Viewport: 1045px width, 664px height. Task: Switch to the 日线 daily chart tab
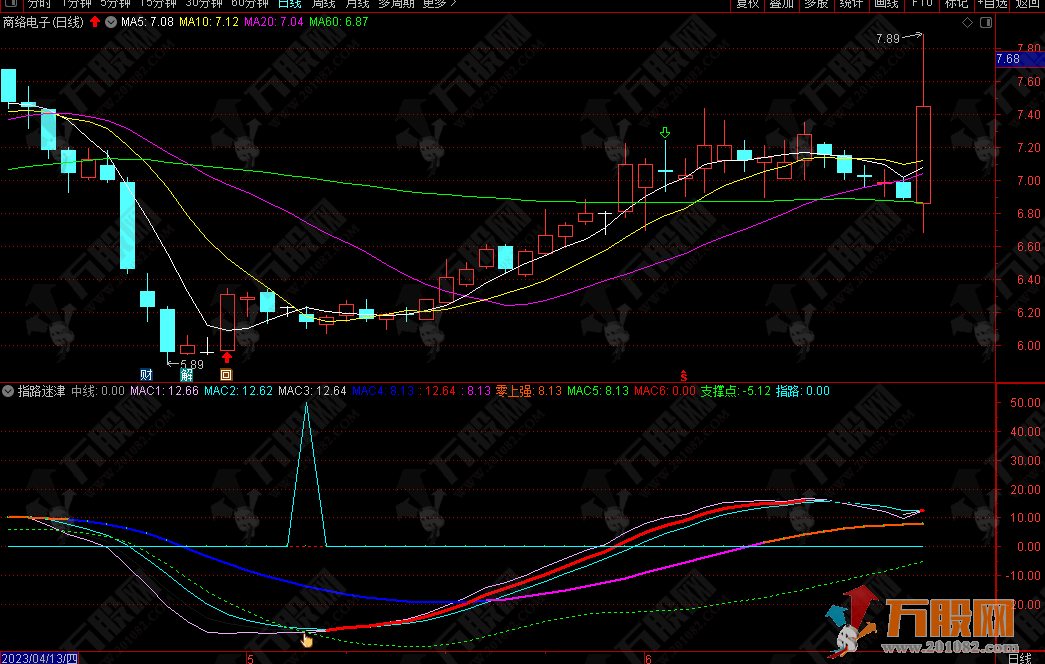(x=289, y=3)
